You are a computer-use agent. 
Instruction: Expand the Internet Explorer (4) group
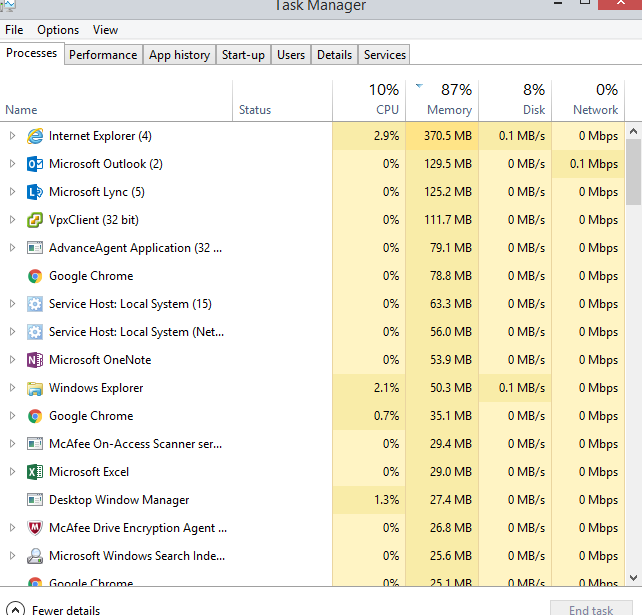click(12, 136)
